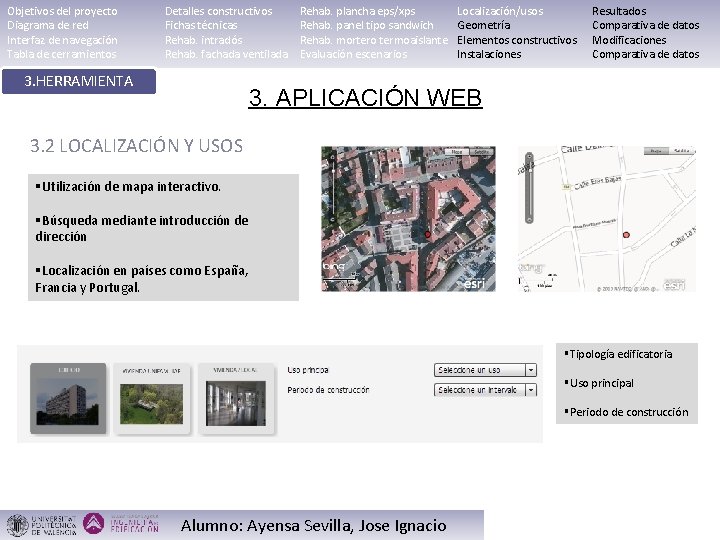
Task: Open 'Resultados' in the header
Action: [x=619, y=11]
